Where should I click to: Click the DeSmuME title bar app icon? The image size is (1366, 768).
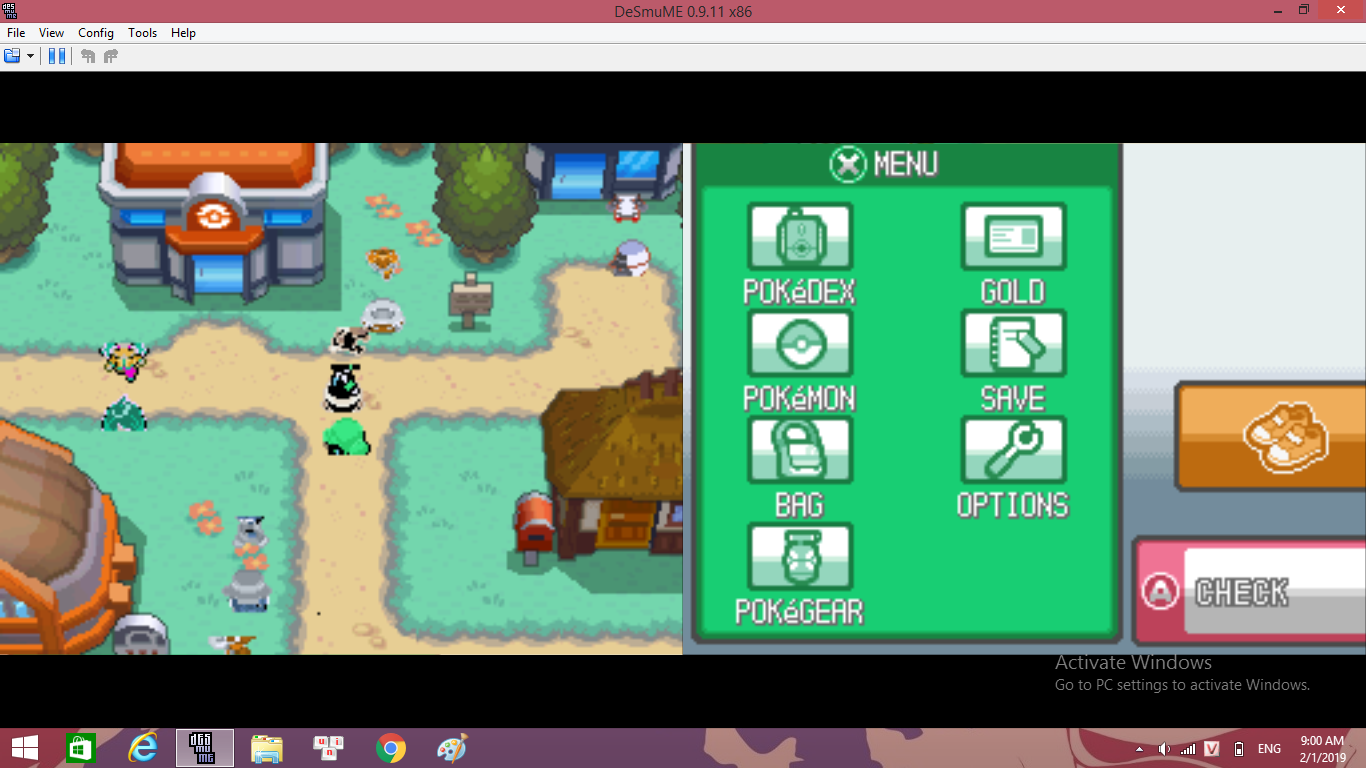pos(10,11)
